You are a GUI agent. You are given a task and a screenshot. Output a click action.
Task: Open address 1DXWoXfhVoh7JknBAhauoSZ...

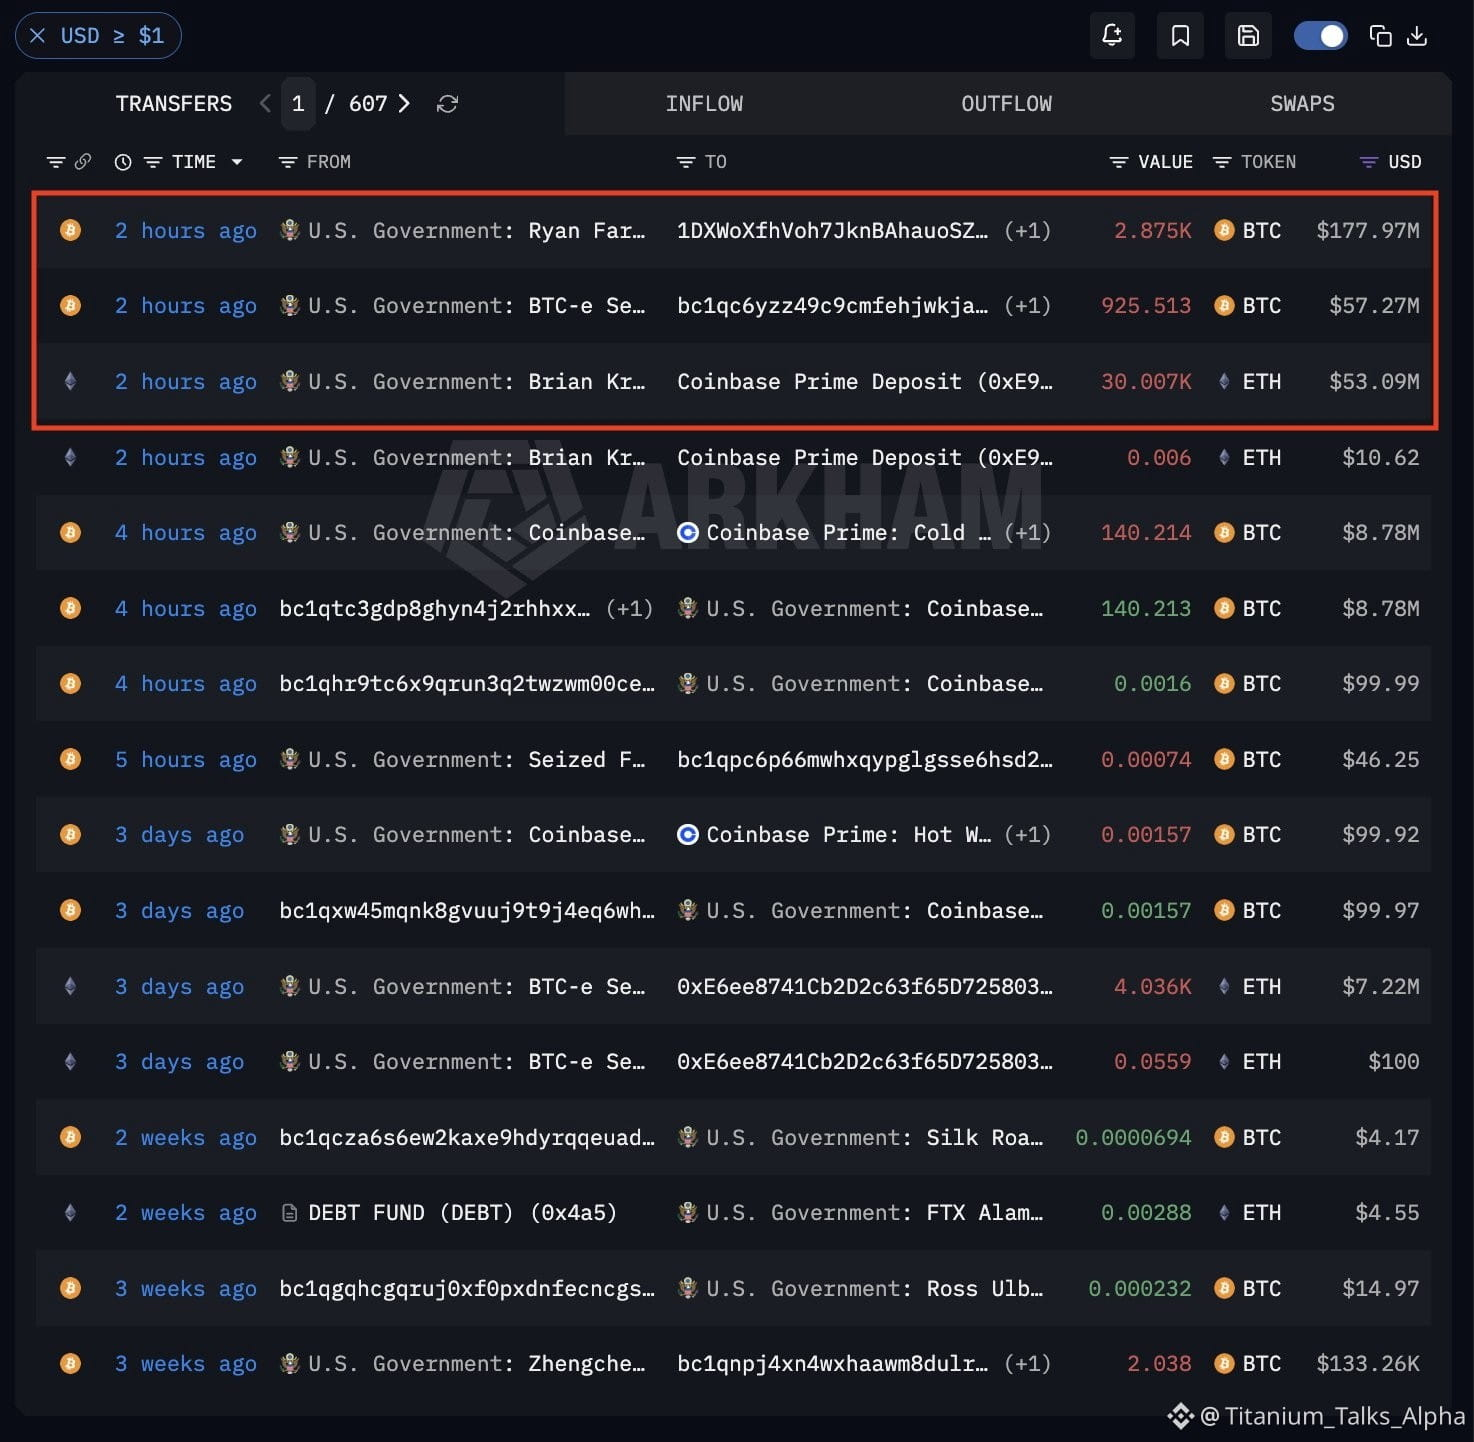coord(832,230)
